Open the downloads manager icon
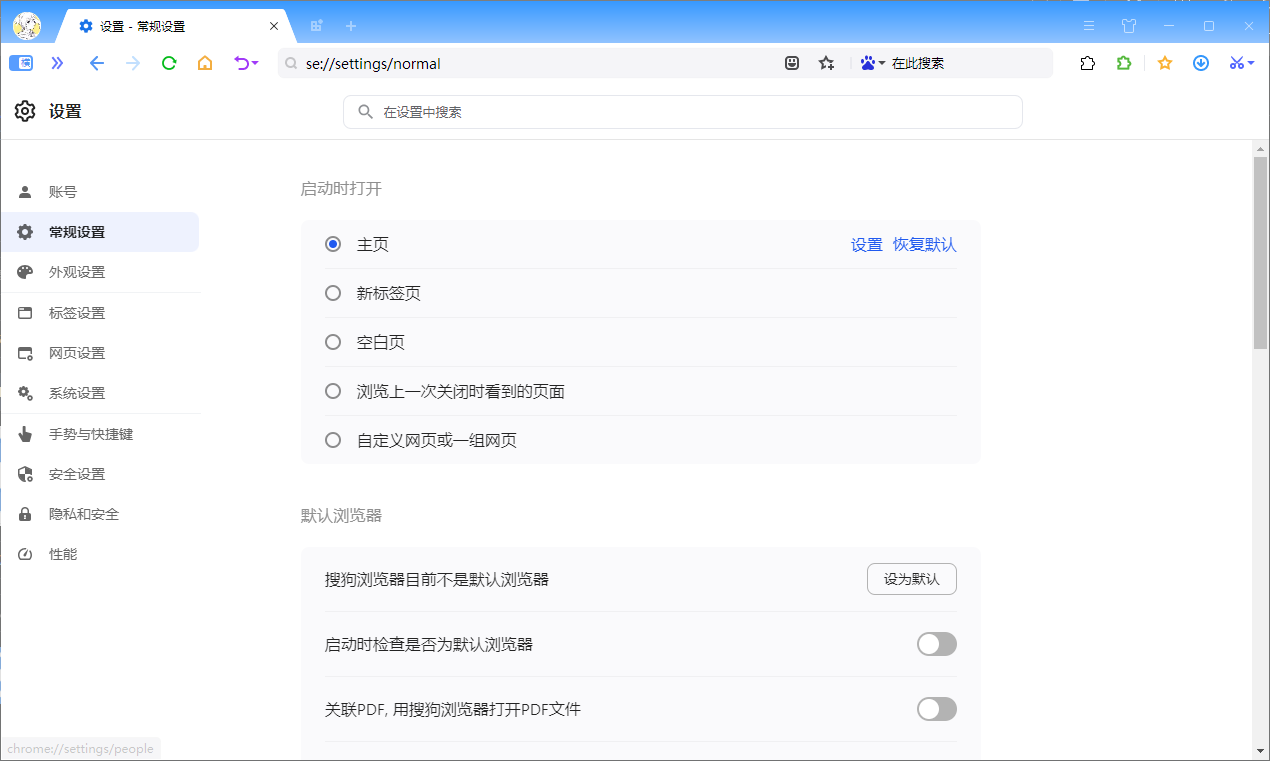1270x761 pixels. click(x=1201, y=63)
